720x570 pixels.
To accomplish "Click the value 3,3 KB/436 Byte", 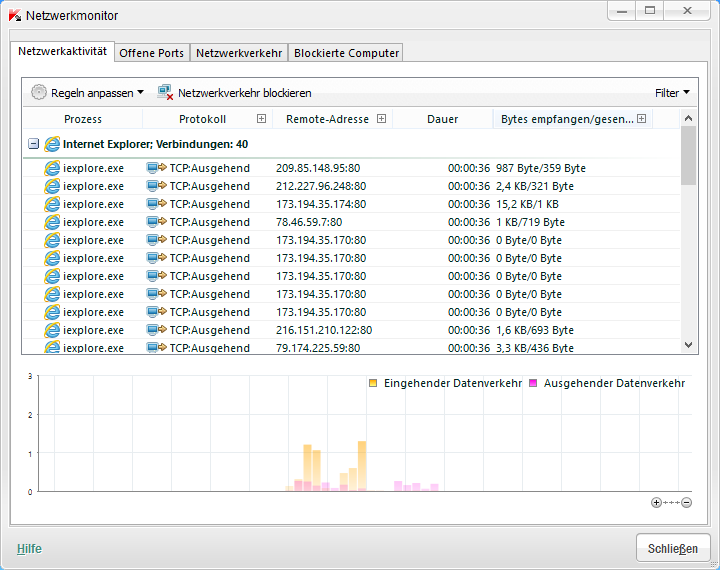I will 534,348.
